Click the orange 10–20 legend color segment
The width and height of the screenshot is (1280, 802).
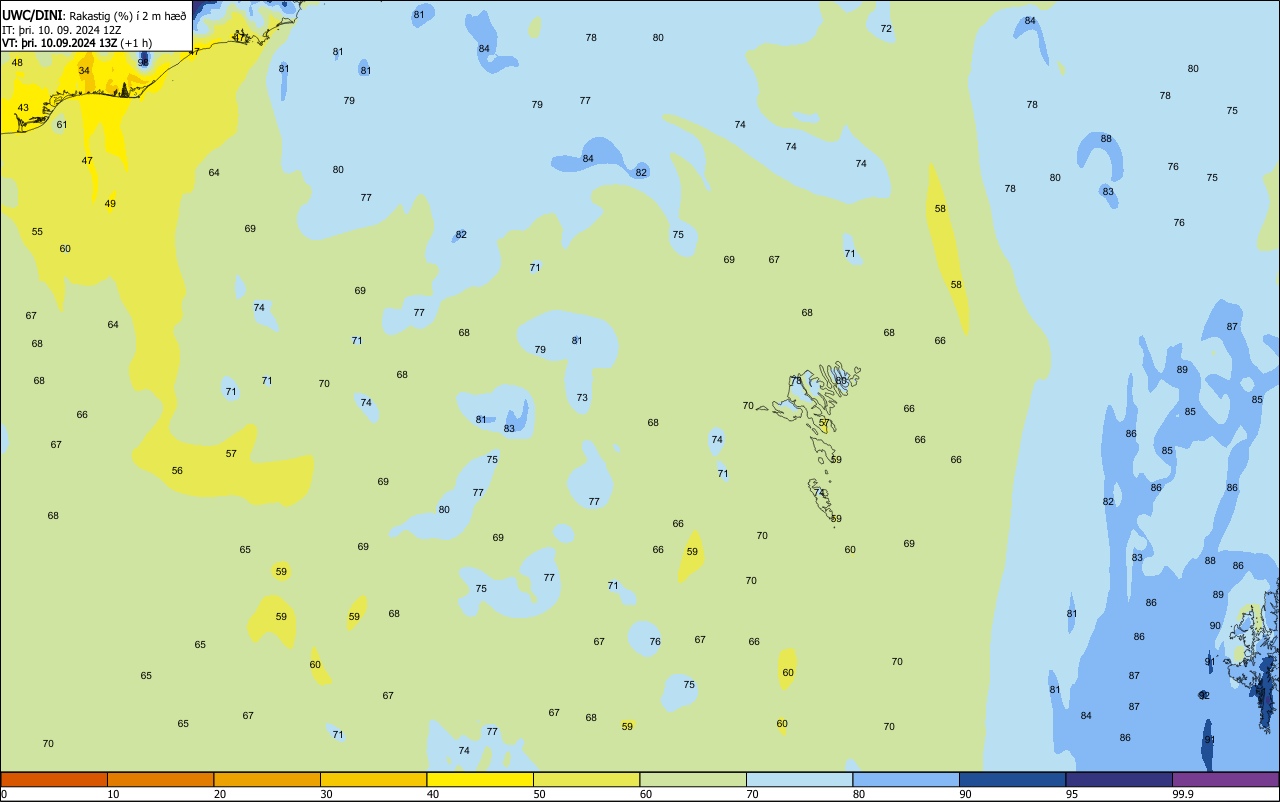(x=160, y=779)
